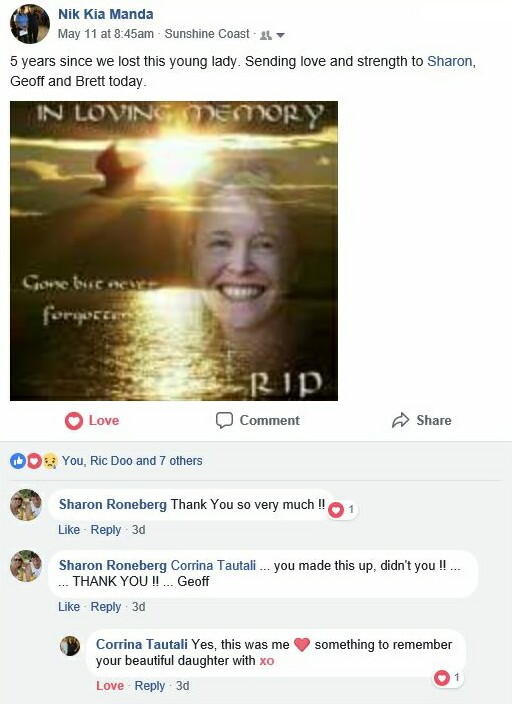The width and height of the screenshot is (512, 704).
Task: View the In Loving Memory photo
Action: click(x=174, y=251)
